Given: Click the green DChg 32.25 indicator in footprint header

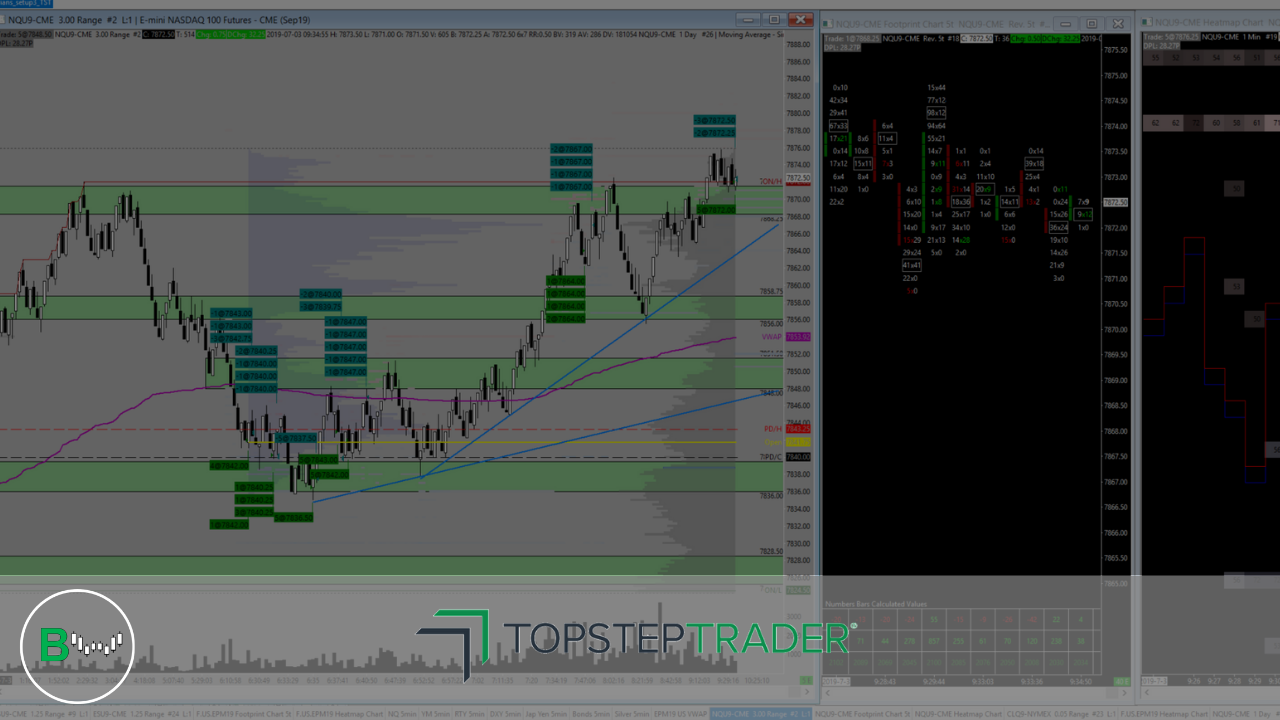Looking at the screenshot, I should point(1059,38).
